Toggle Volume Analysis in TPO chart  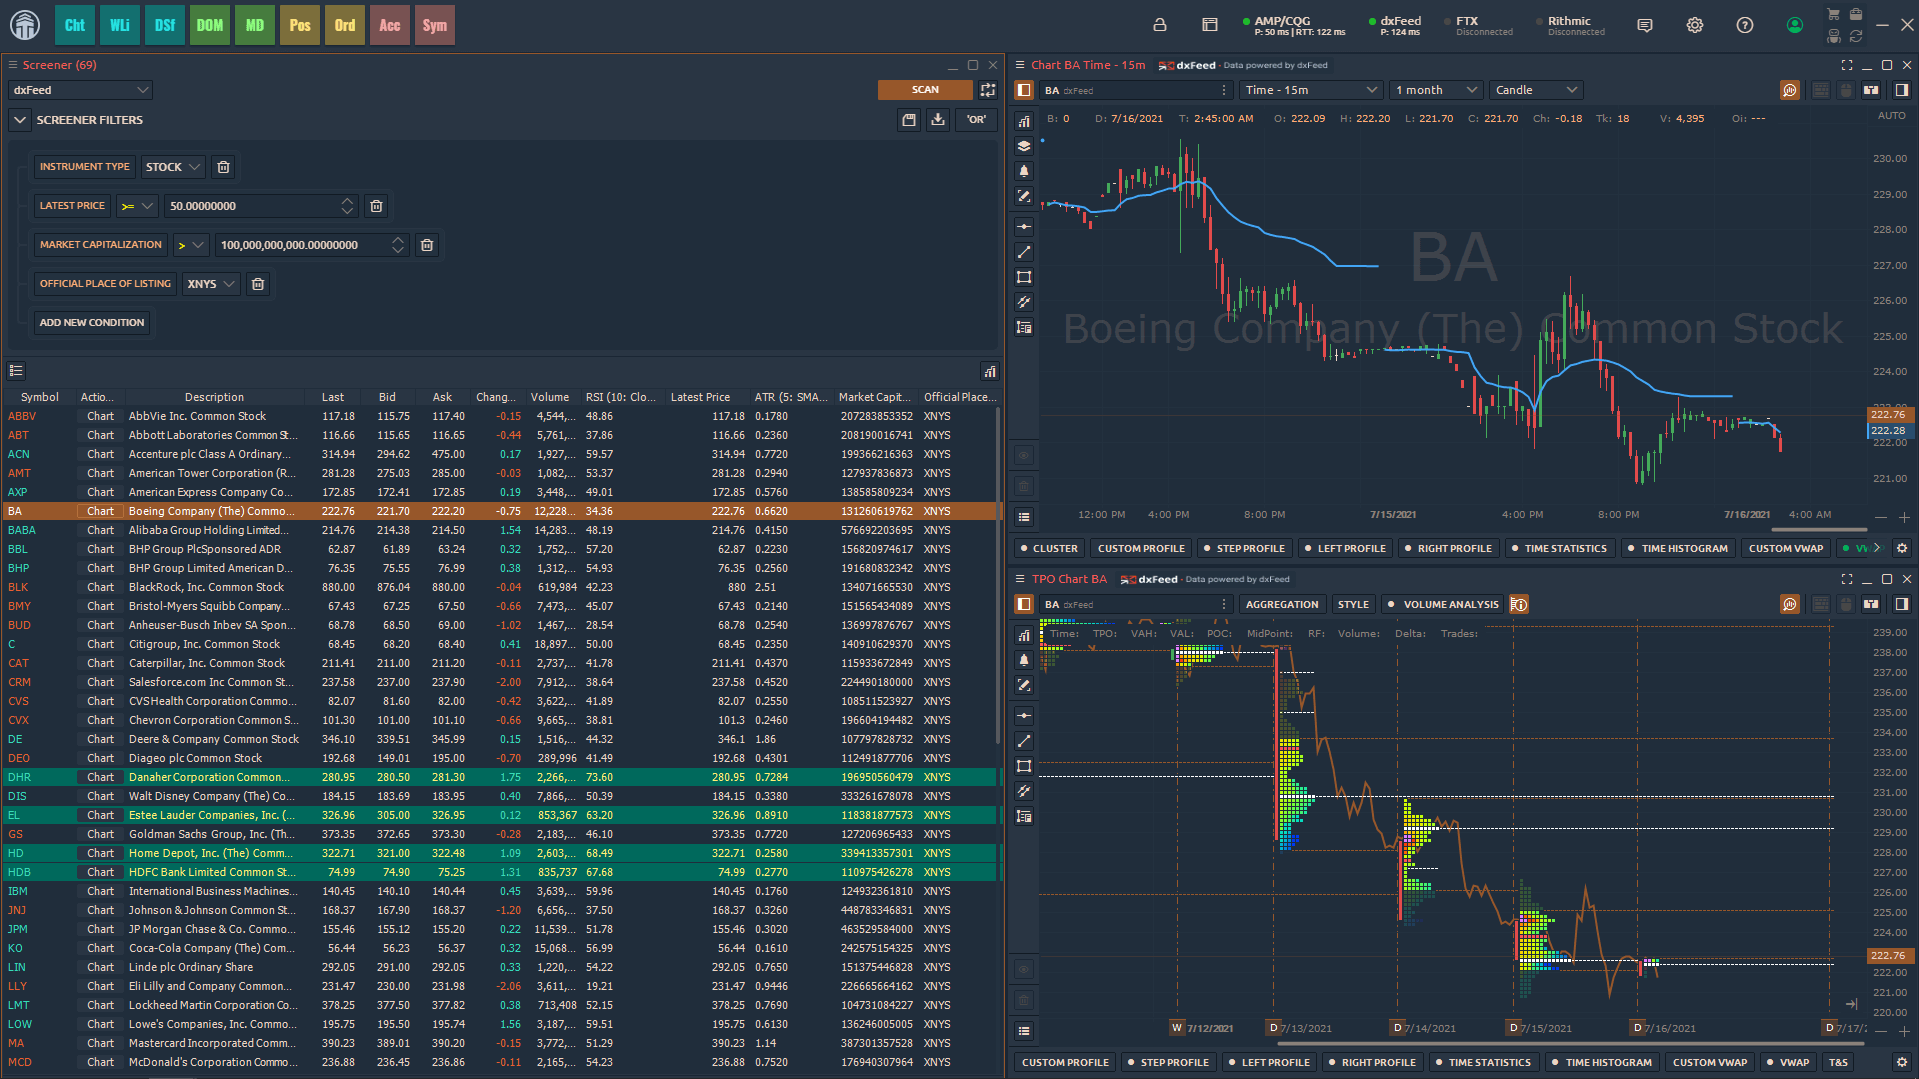[x=1443, y=604]
